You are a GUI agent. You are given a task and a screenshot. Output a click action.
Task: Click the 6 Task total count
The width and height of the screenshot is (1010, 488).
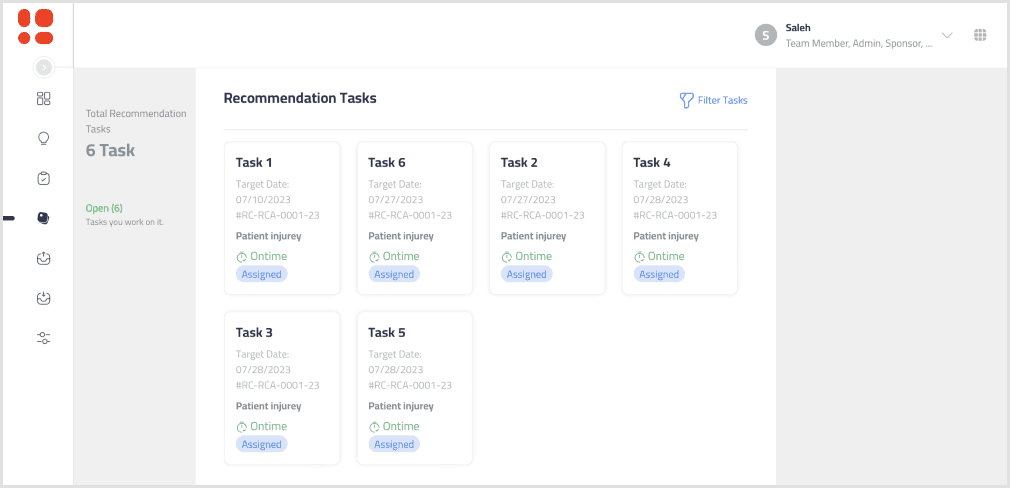110,151
